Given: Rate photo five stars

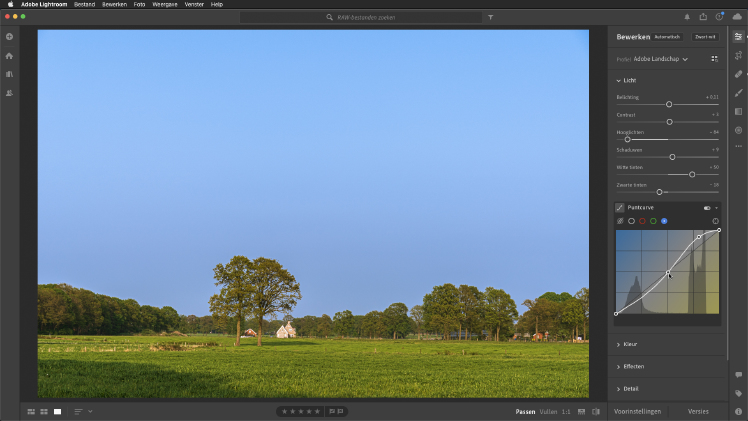Looking at the screenshot, I should point(317,411).
